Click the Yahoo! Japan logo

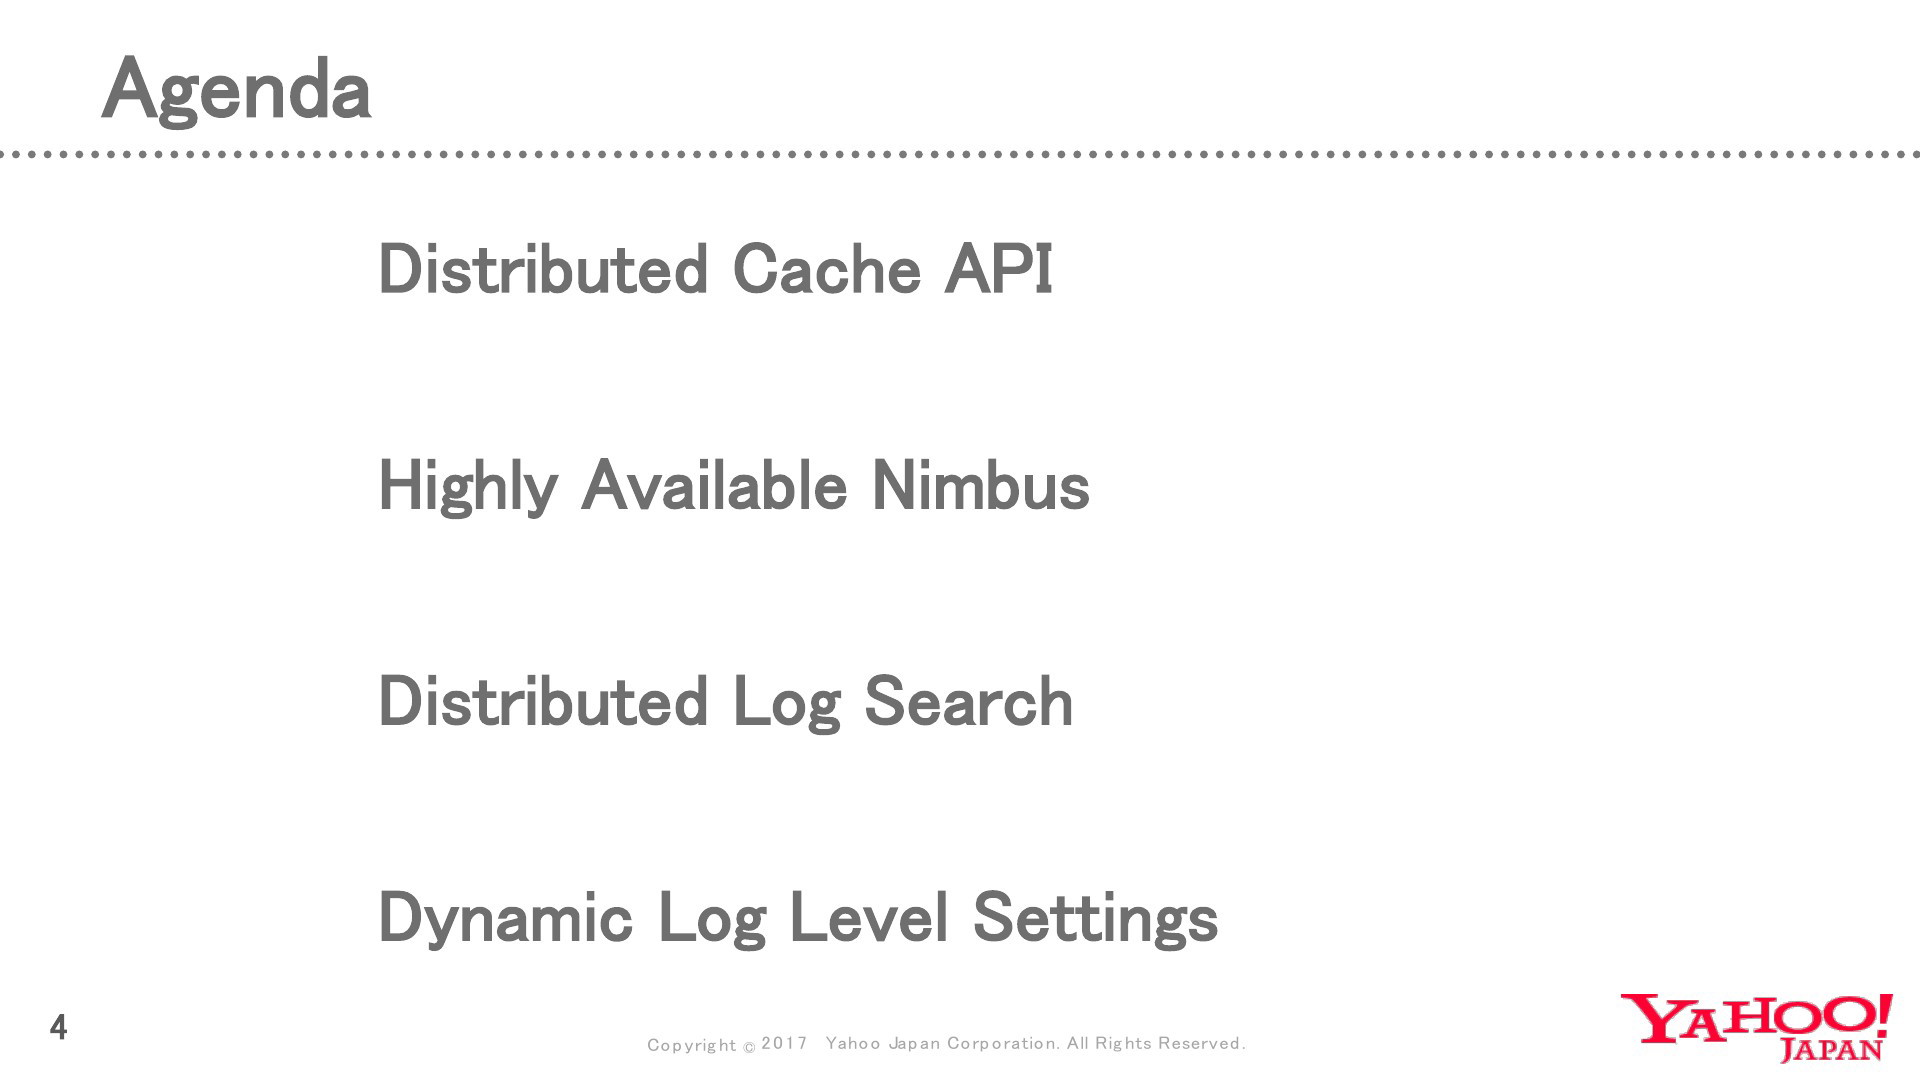[x=1756, y=1027]
